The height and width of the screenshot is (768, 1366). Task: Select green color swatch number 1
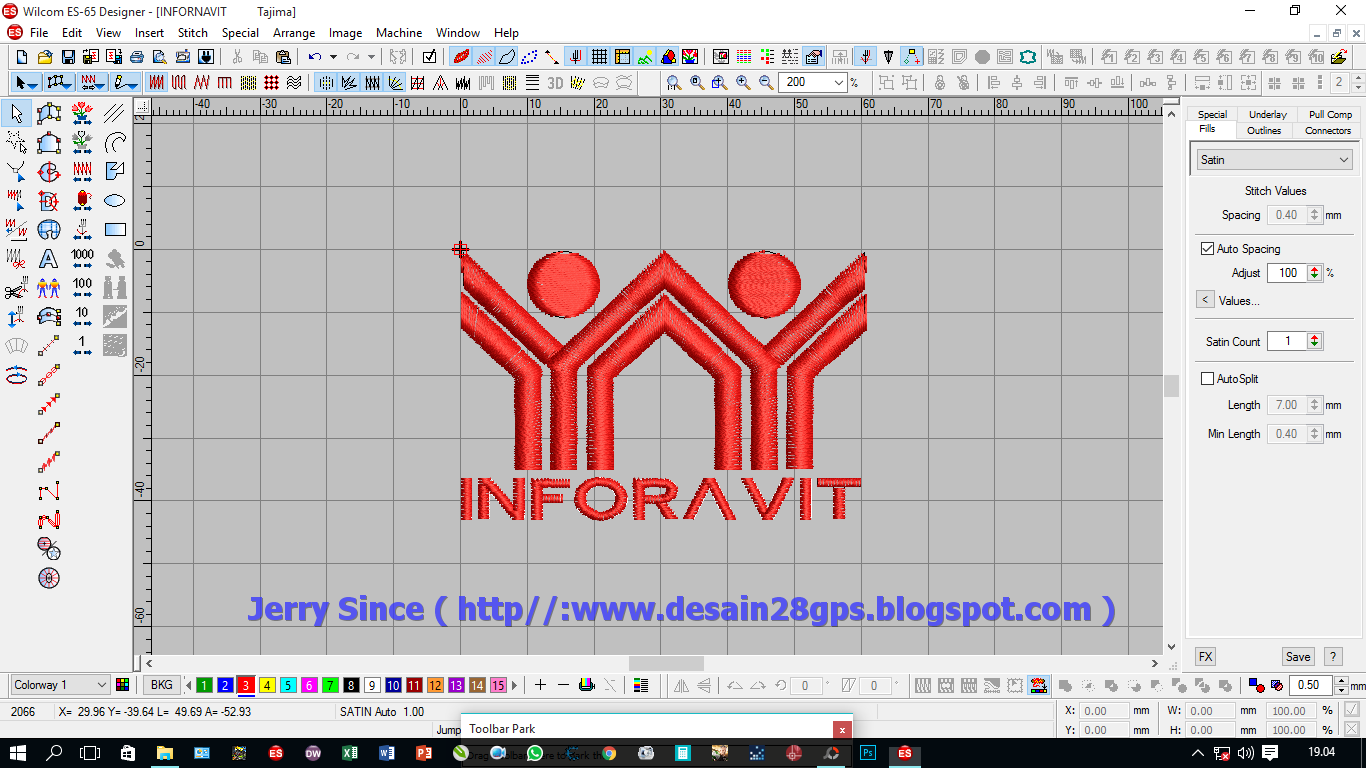pos(204,685)
